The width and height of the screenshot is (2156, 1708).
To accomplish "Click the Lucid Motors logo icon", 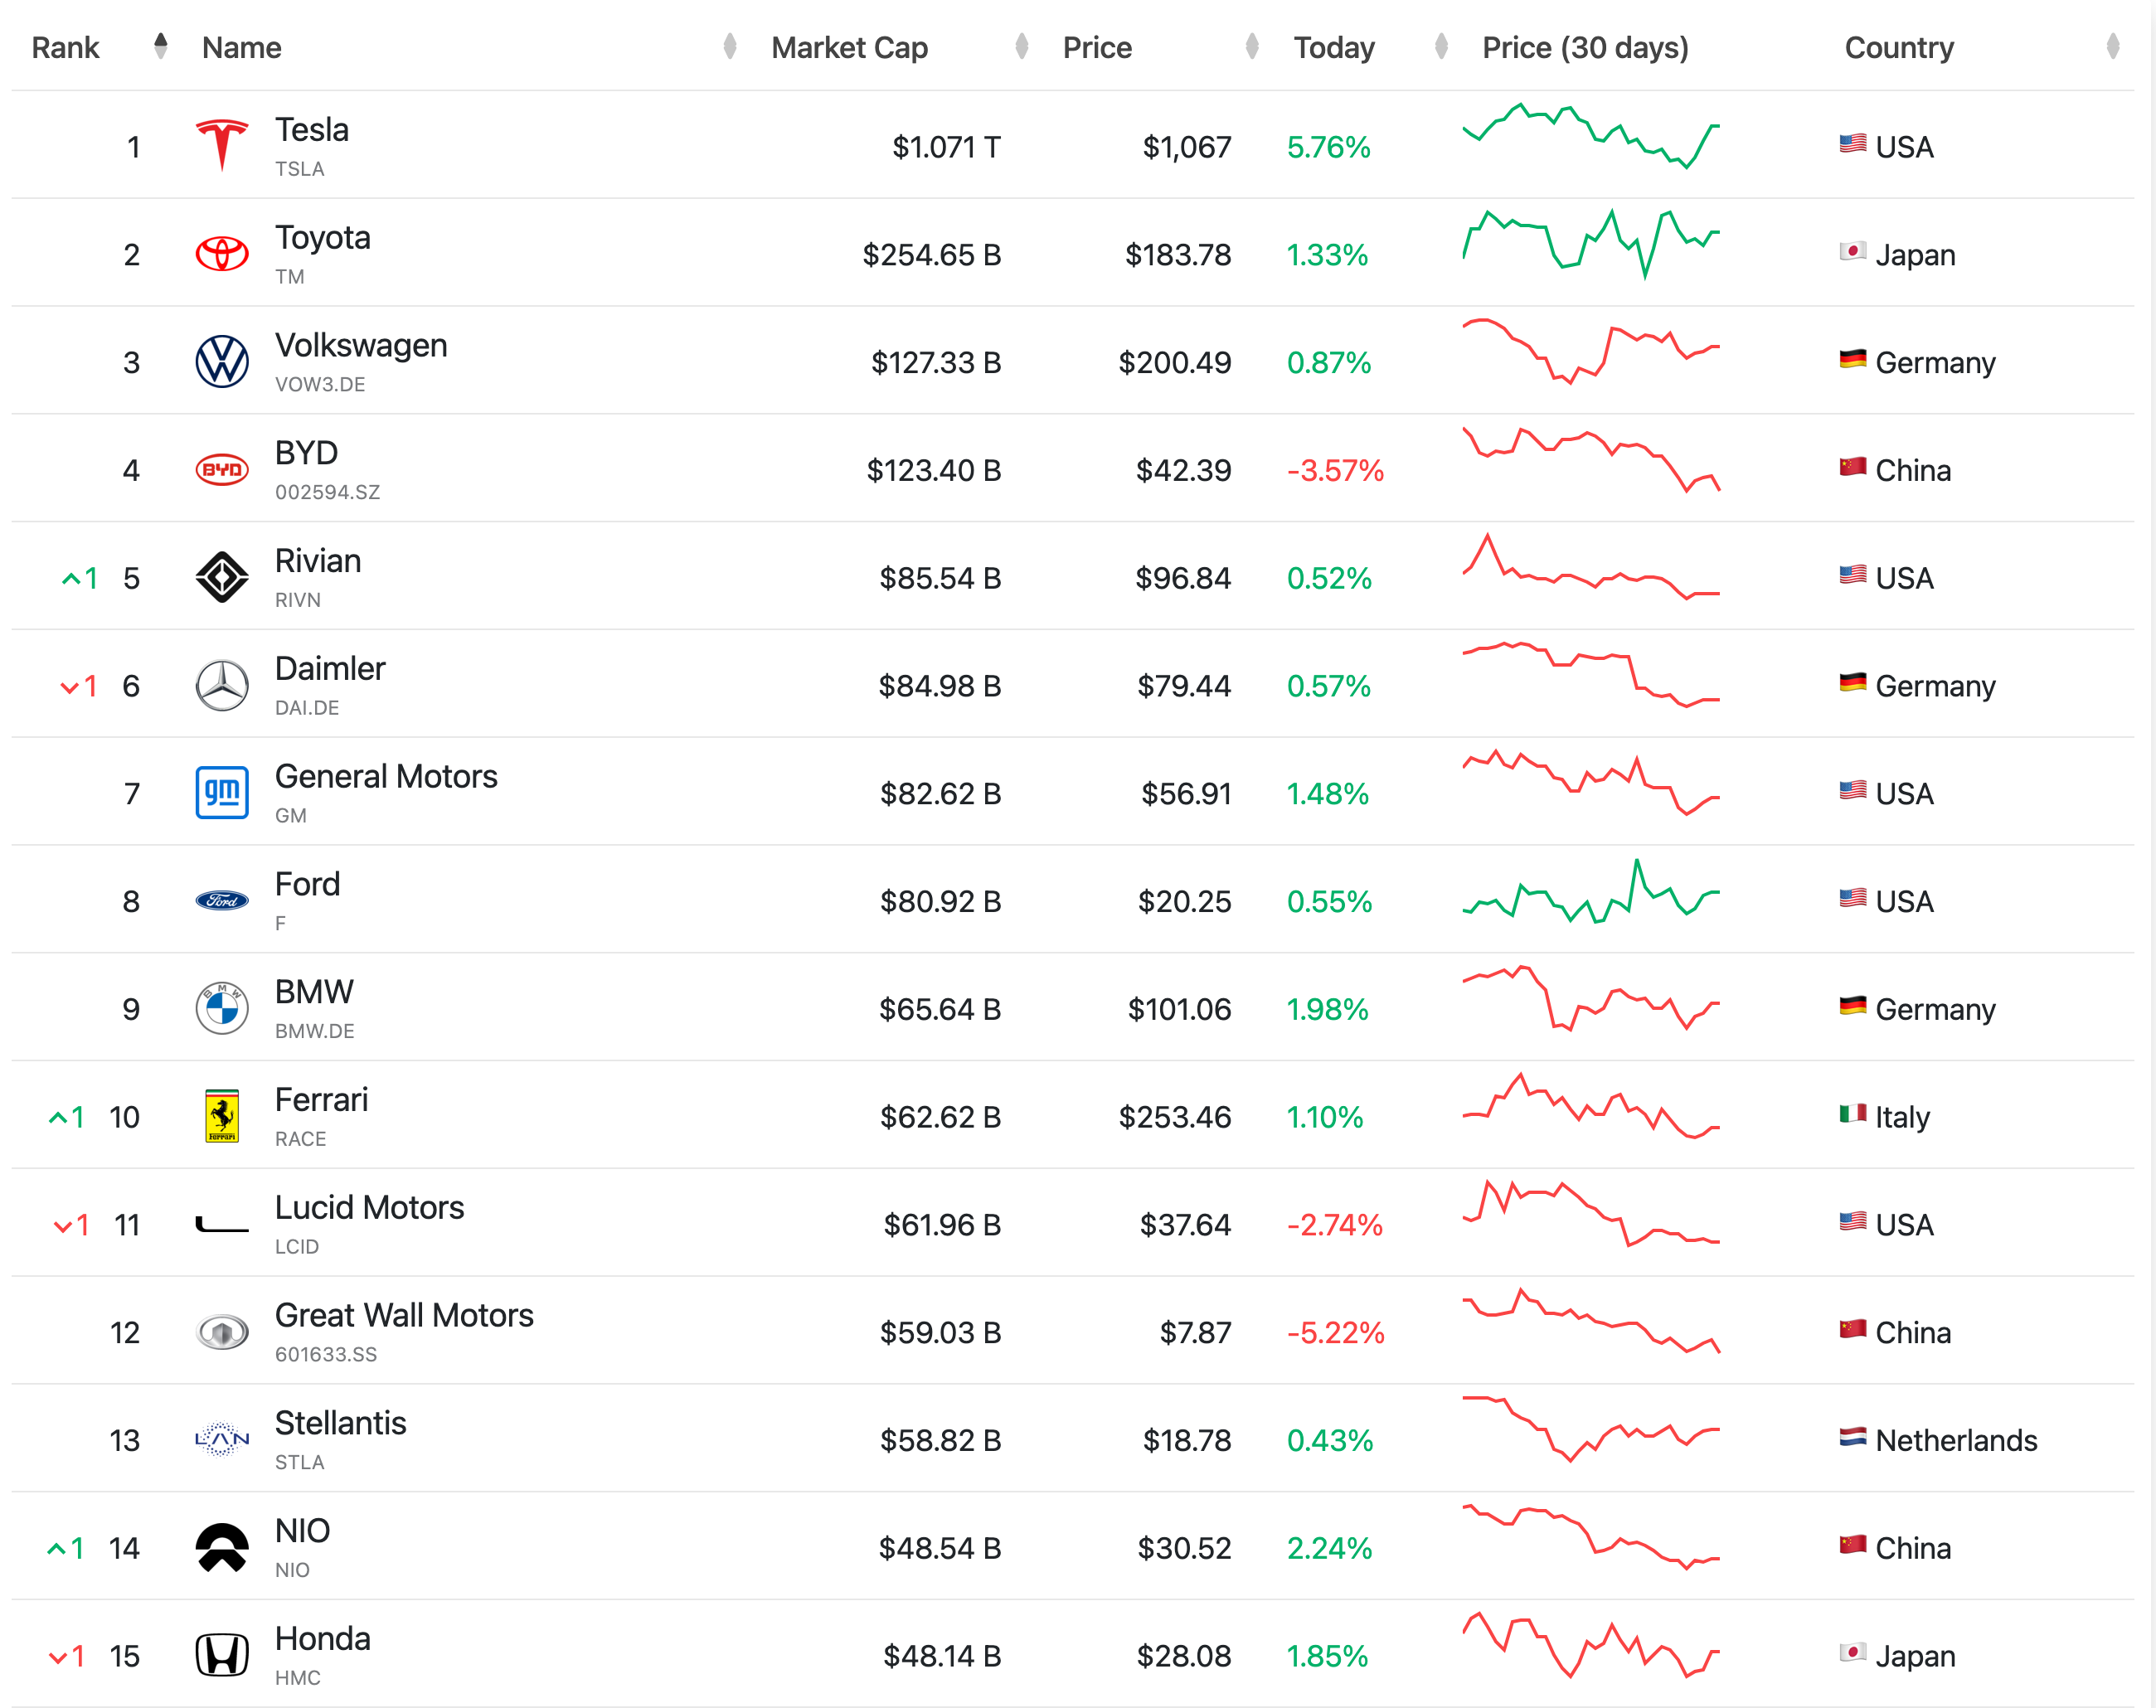I will click(x=222, y=1225).
